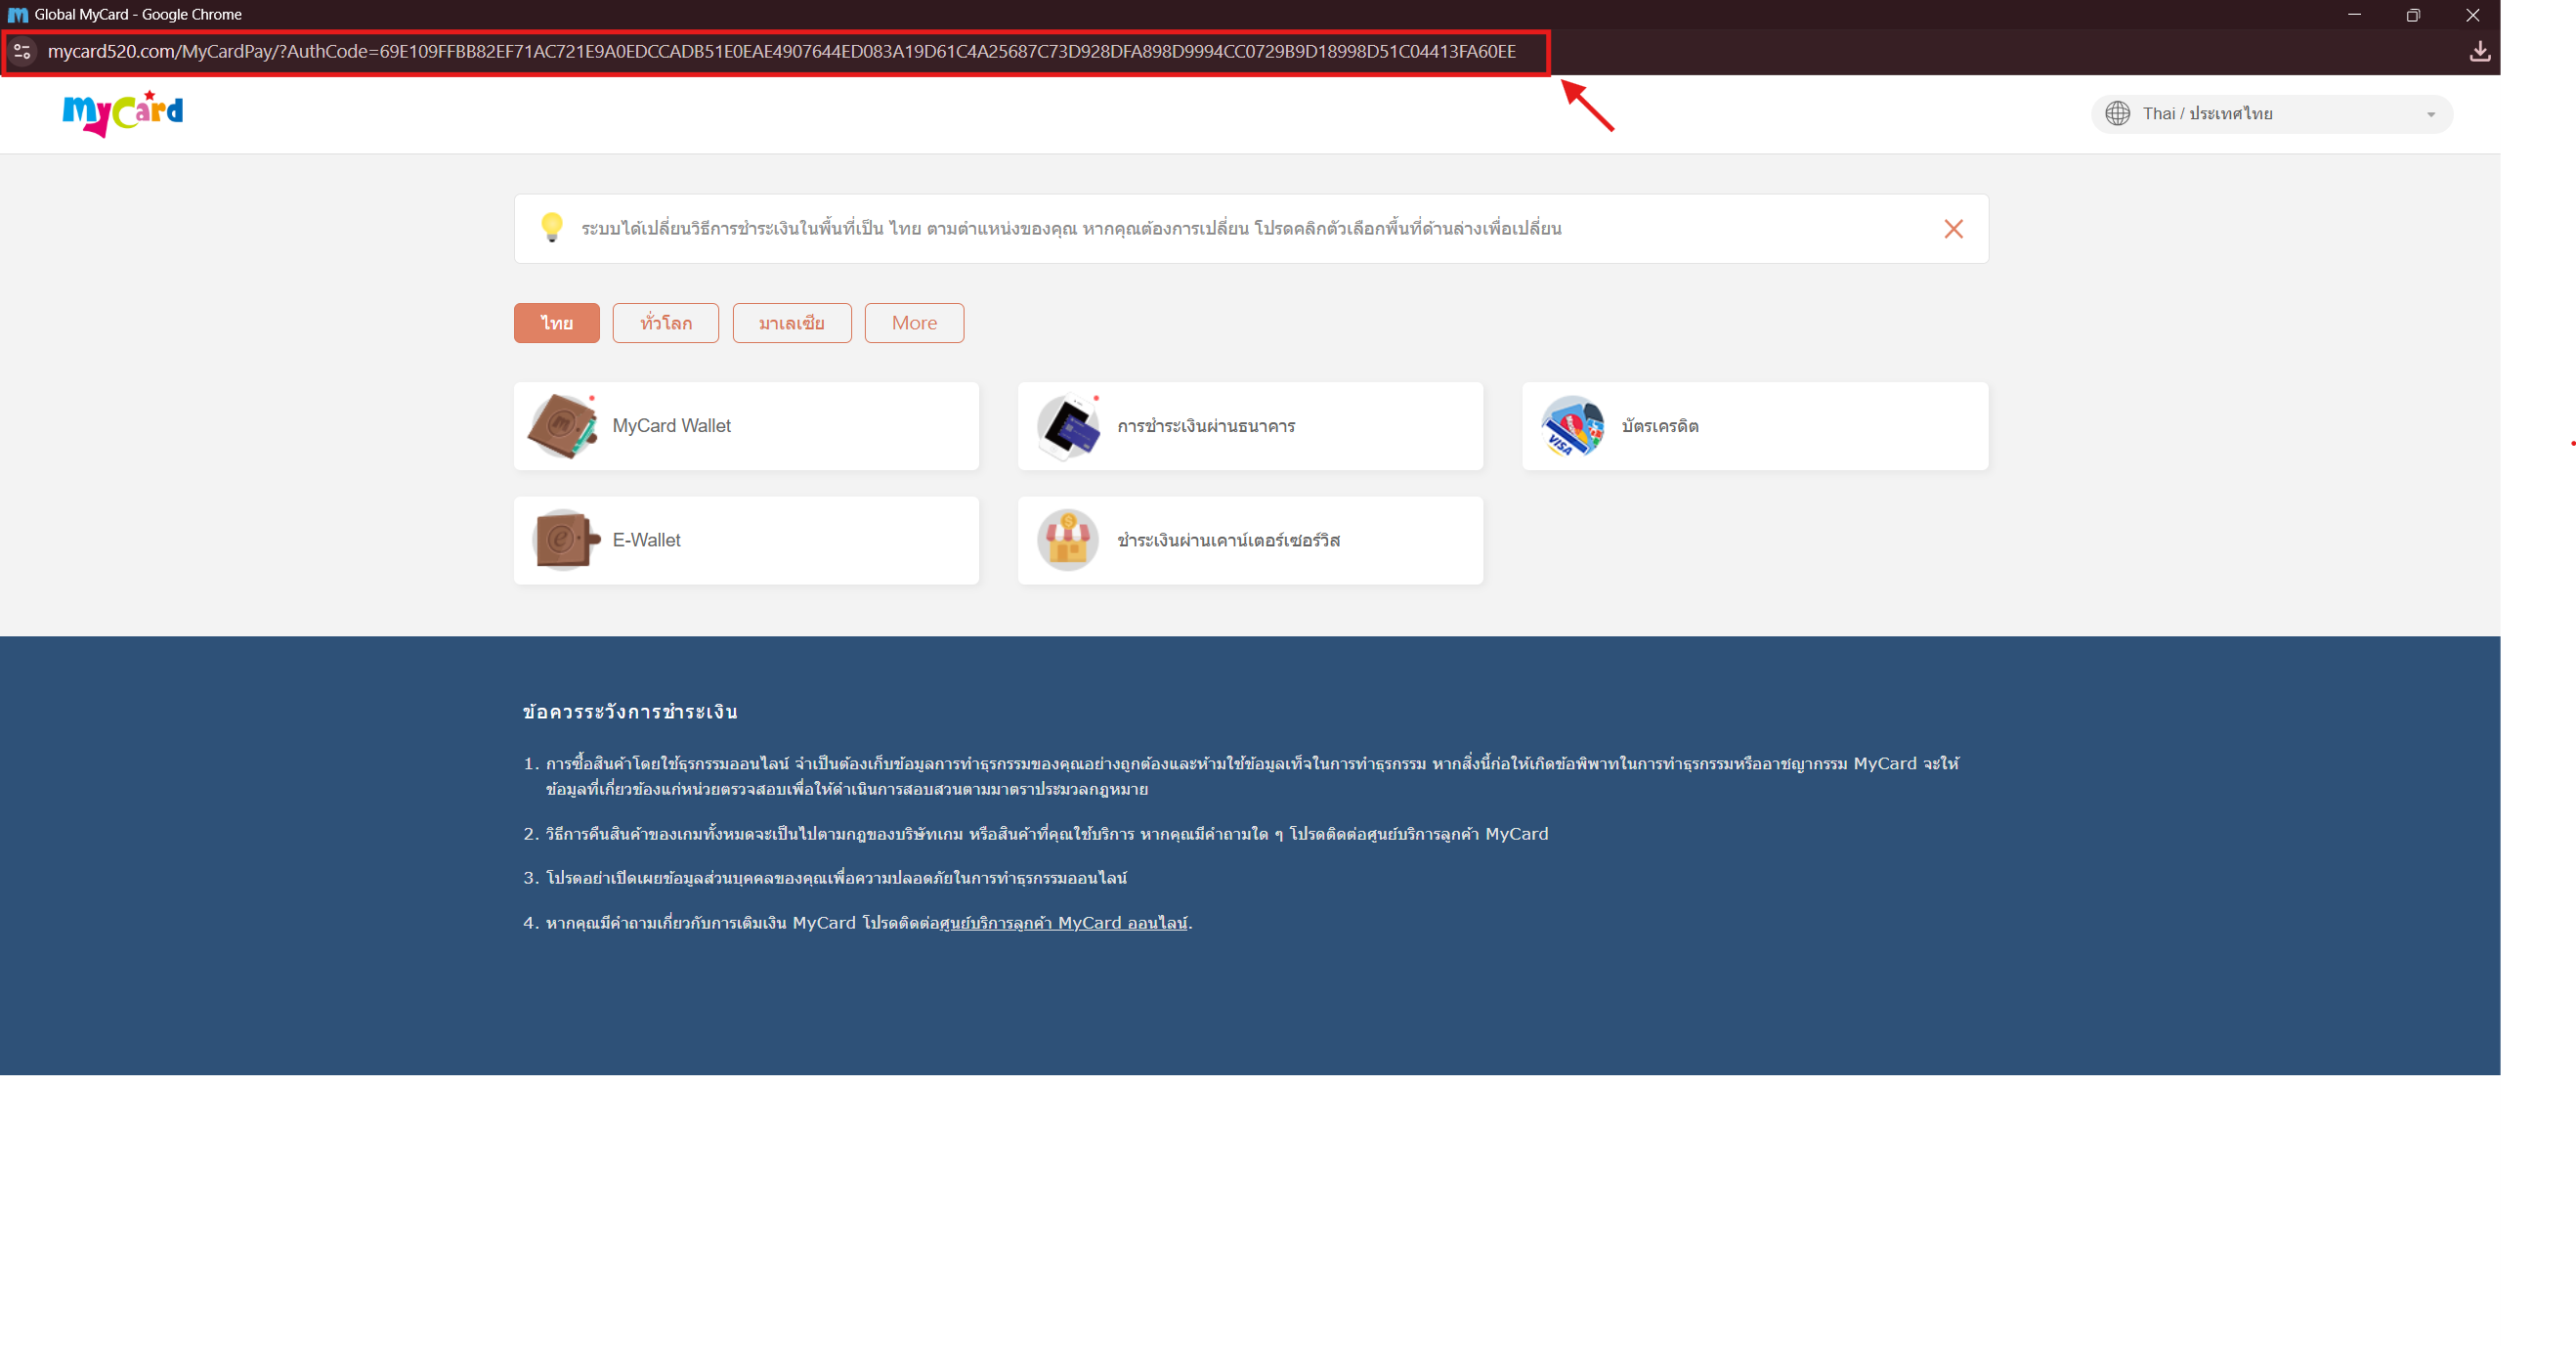Choose บัตรเครดิต payment method
The height and width of the screenshot is (1346, 2576).
[1755, 426]
